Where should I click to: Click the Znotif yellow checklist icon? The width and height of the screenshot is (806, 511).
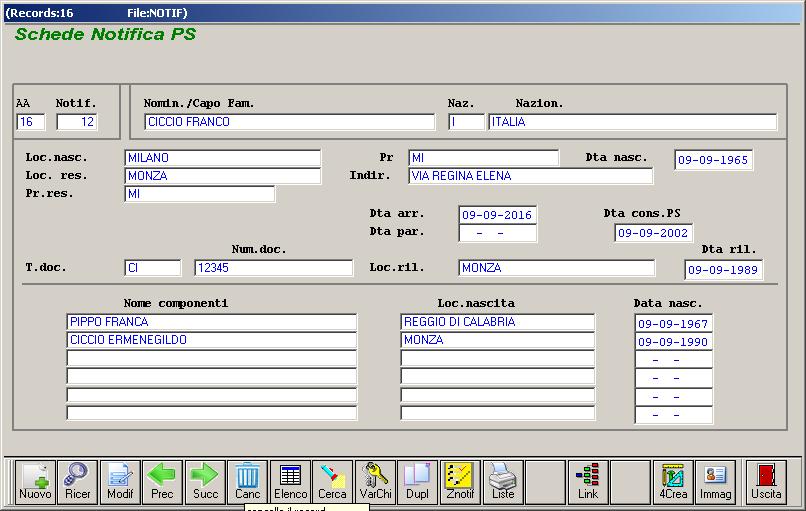pyautogui.click(x=460, y=481)
